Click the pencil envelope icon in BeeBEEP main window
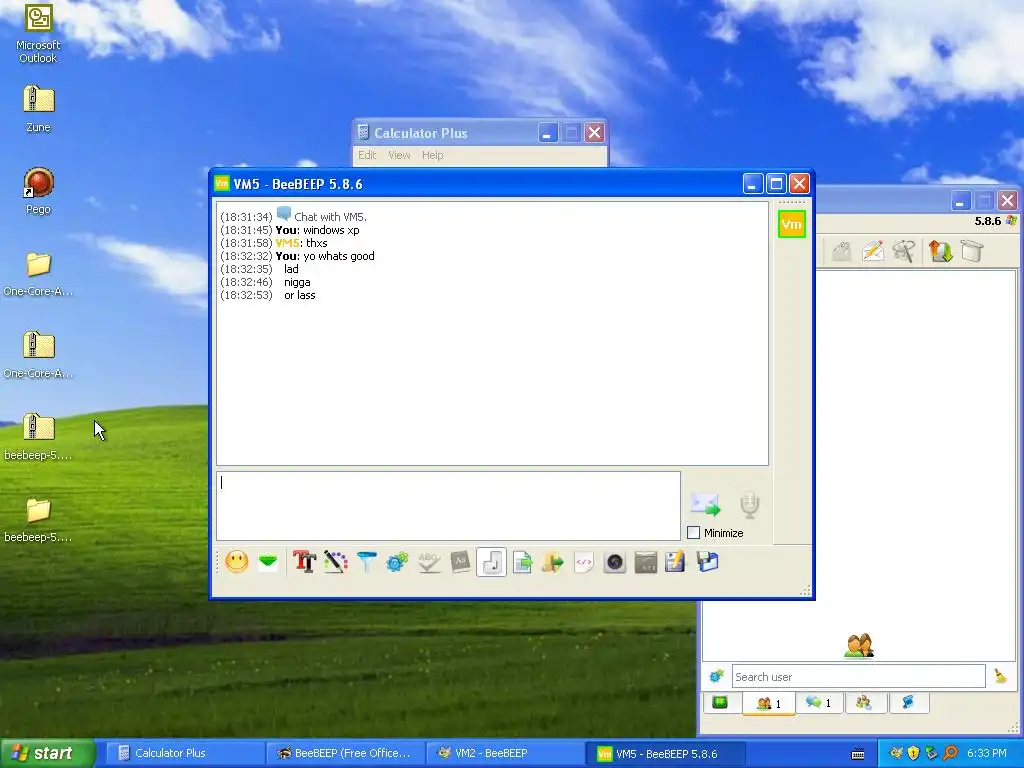This screenshot has width=1024, height=768. click(x=872, y=251)
